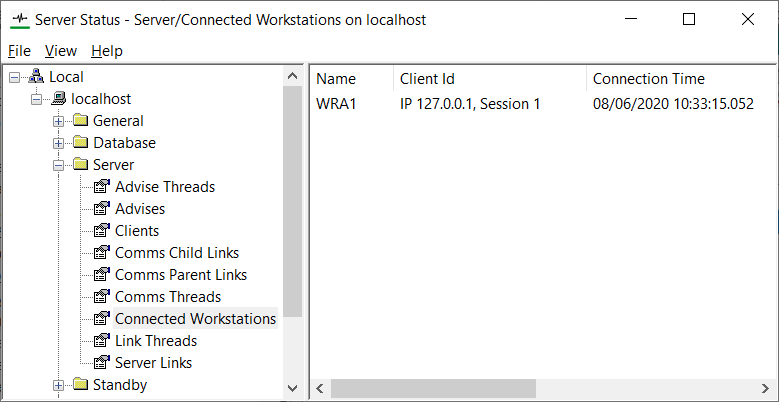
Task: Open the View menu
Action: (61, 51)
